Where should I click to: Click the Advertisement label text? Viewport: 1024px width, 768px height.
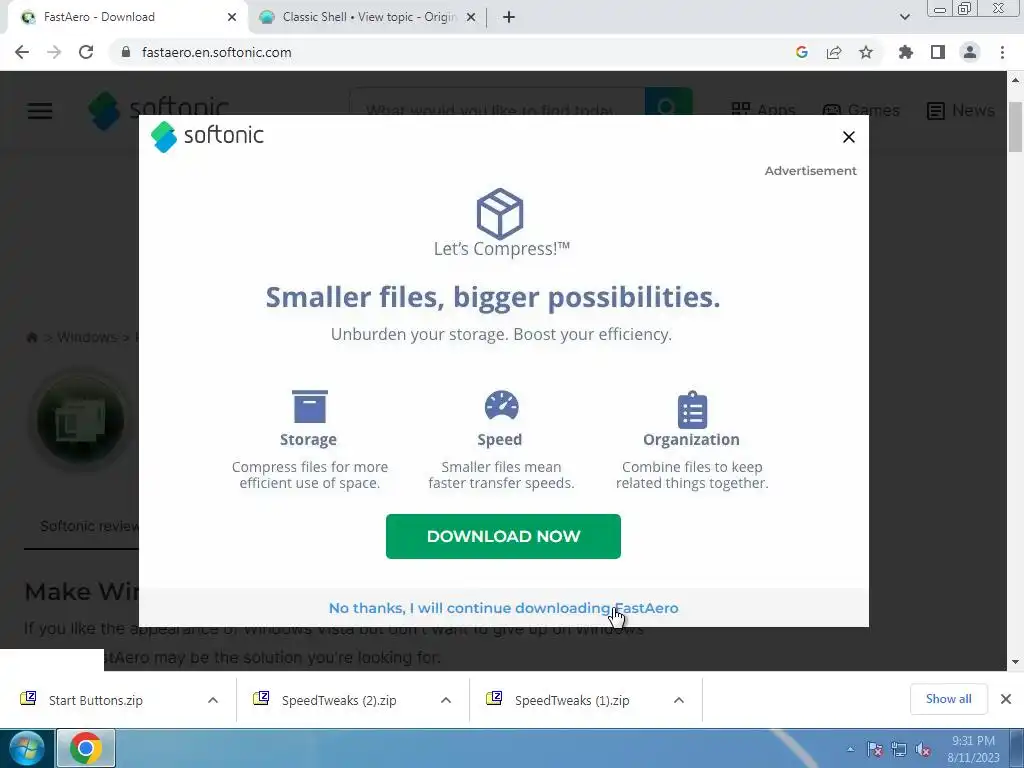pyautogui.click(x=810, y=170)
